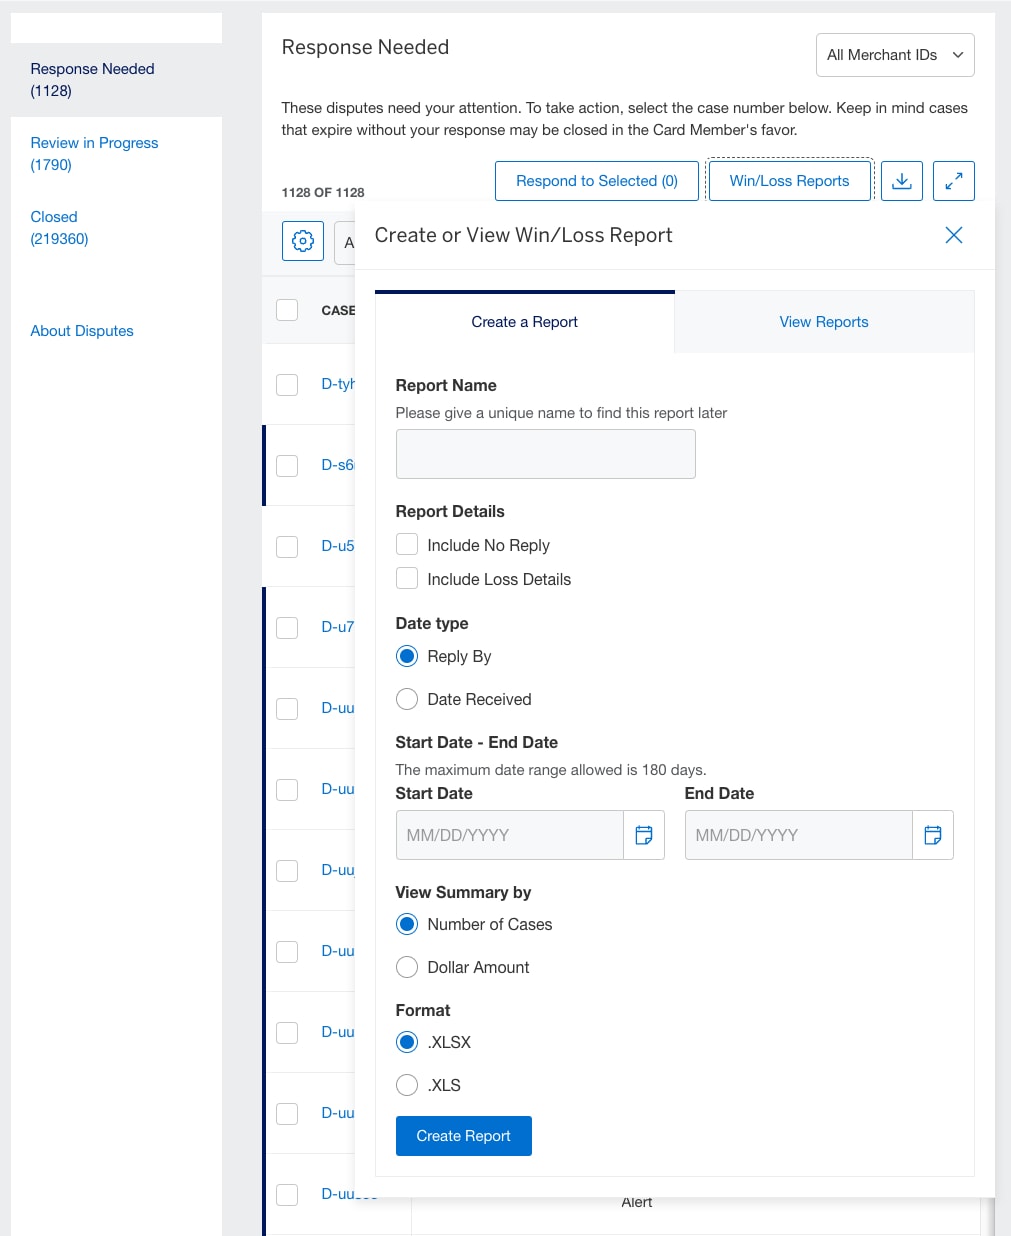1011x1236 pixels.
Task: Open End Date calendar picker
Action: 932,835
